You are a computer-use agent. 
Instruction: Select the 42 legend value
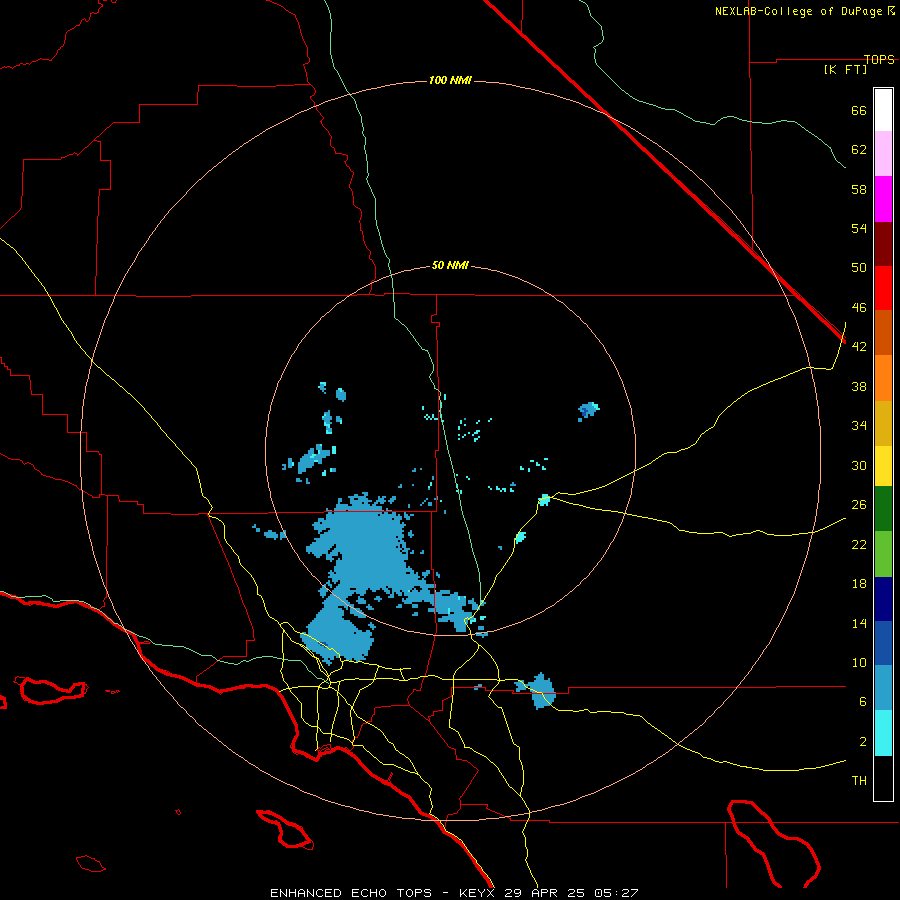859,346
